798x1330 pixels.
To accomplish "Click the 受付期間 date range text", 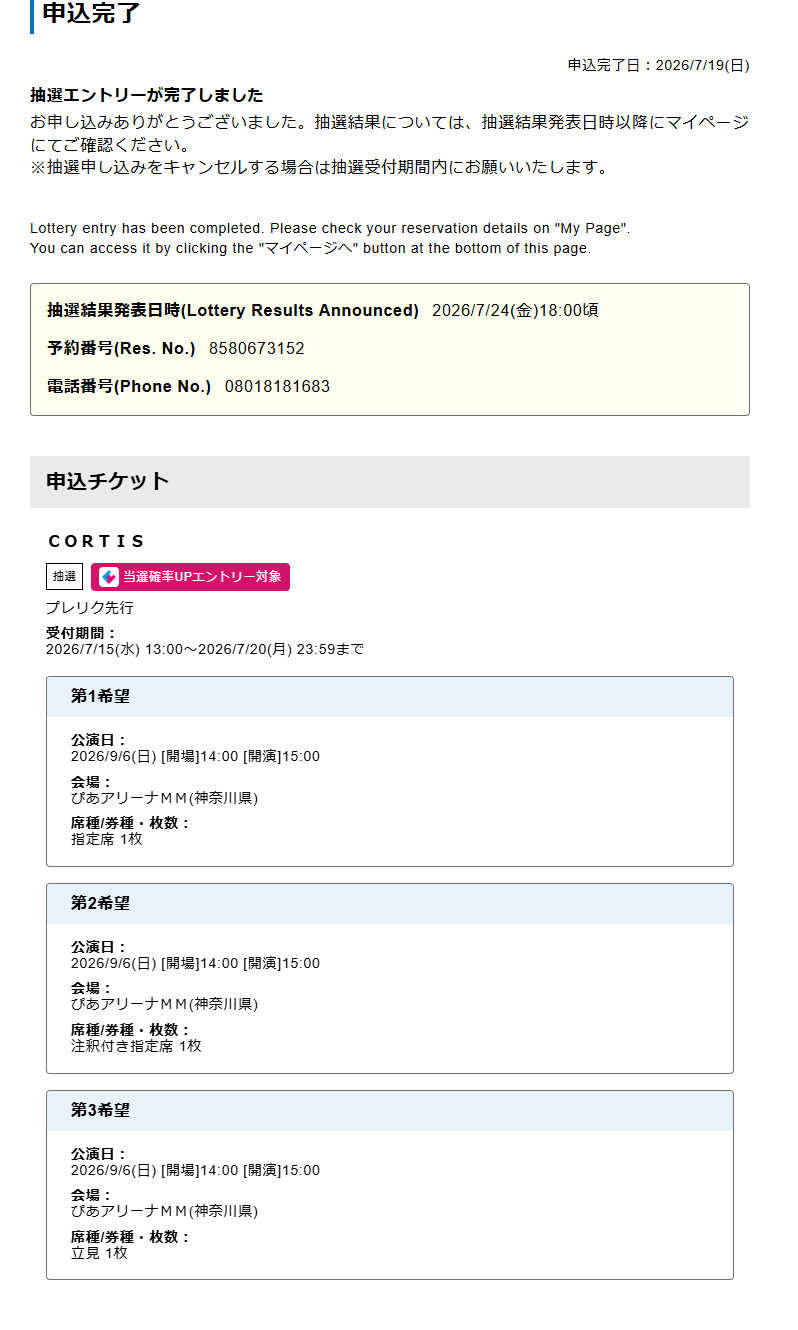I will coord(205,650).
